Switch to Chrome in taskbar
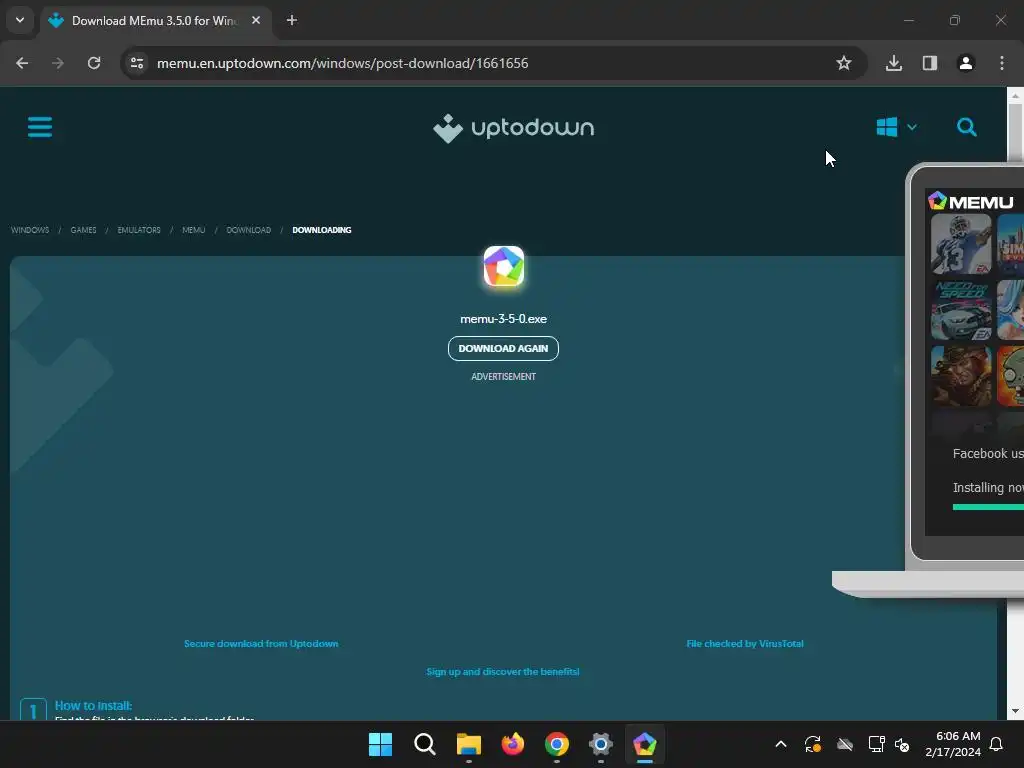Viewport: 1024px width, 768px height. tap(556, 744)
